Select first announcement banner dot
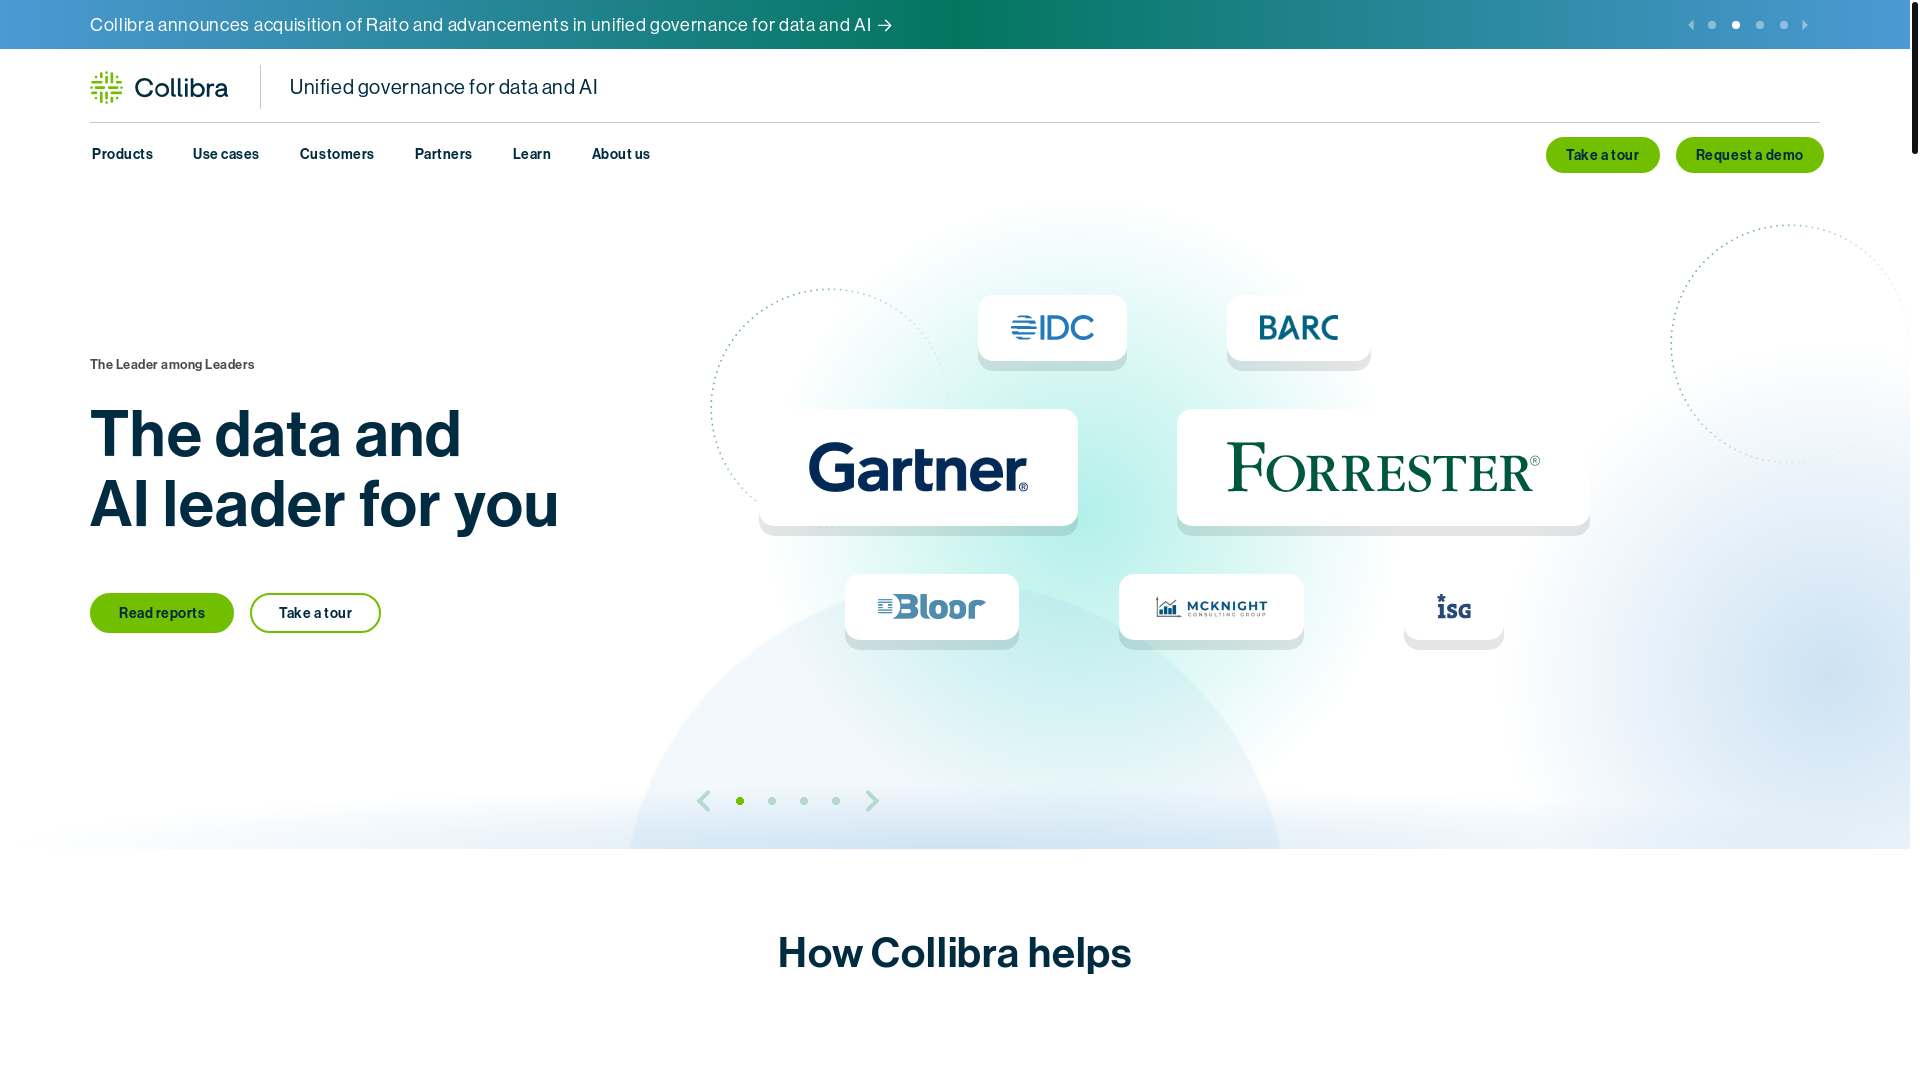 [1712, 25]
